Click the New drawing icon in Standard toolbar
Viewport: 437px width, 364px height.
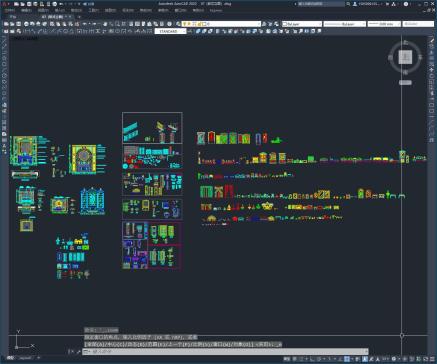pos(6,24)
